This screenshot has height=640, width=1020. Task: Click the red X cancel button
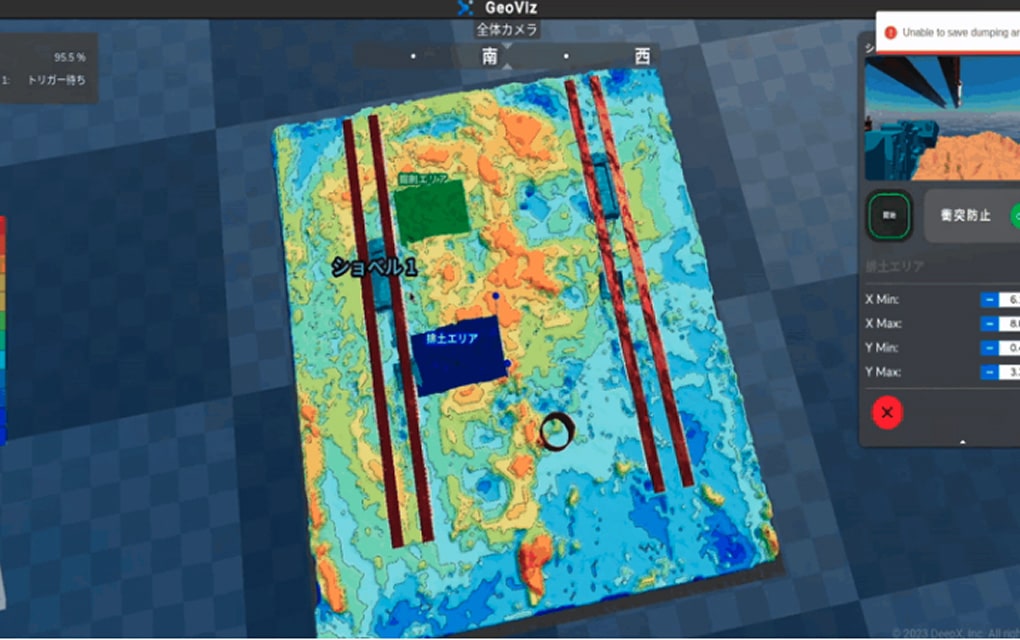(887, 412)
